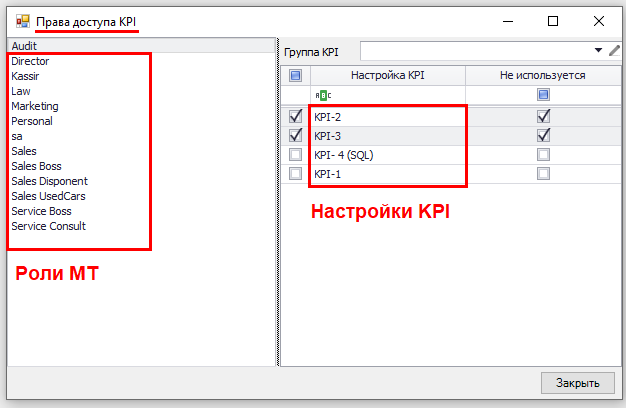626x408 pixels.
Task: Click filter checkbox icon under Не используется
Action: click(543, 95)
